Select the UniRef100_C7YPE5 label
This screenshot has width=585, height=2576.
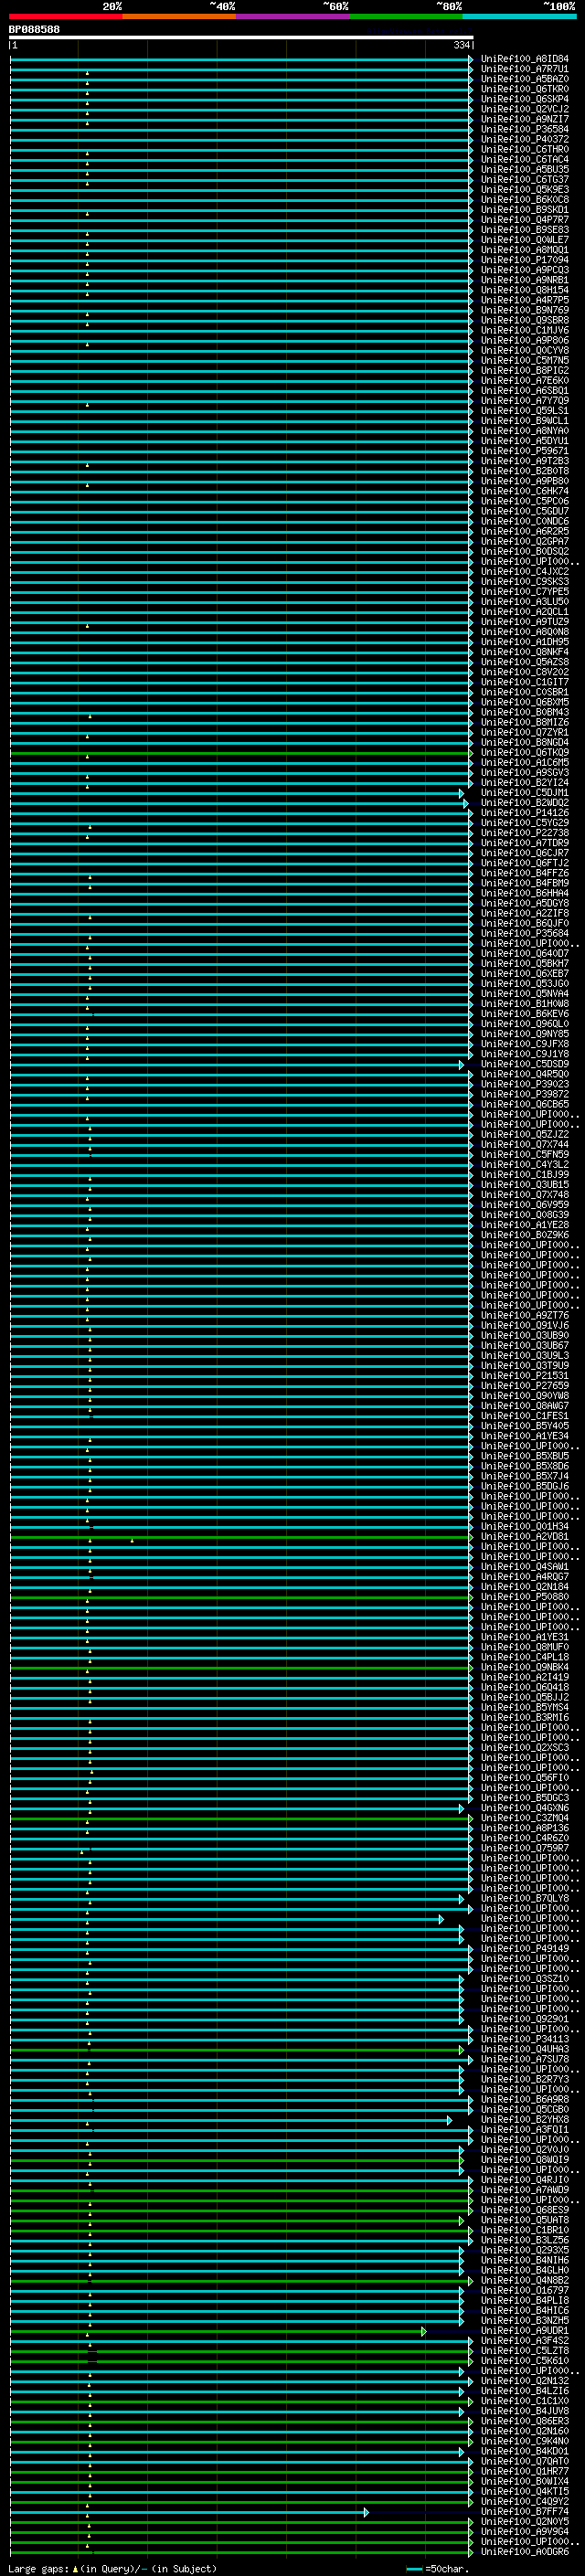tap(525, 591)
